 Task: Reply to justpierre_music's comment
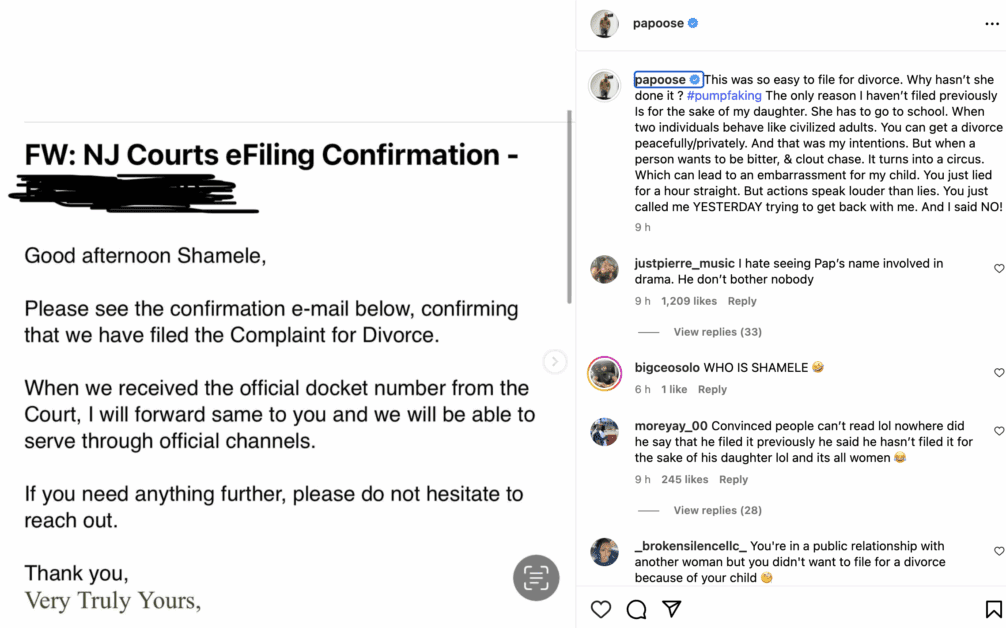[x=742, y=301]
